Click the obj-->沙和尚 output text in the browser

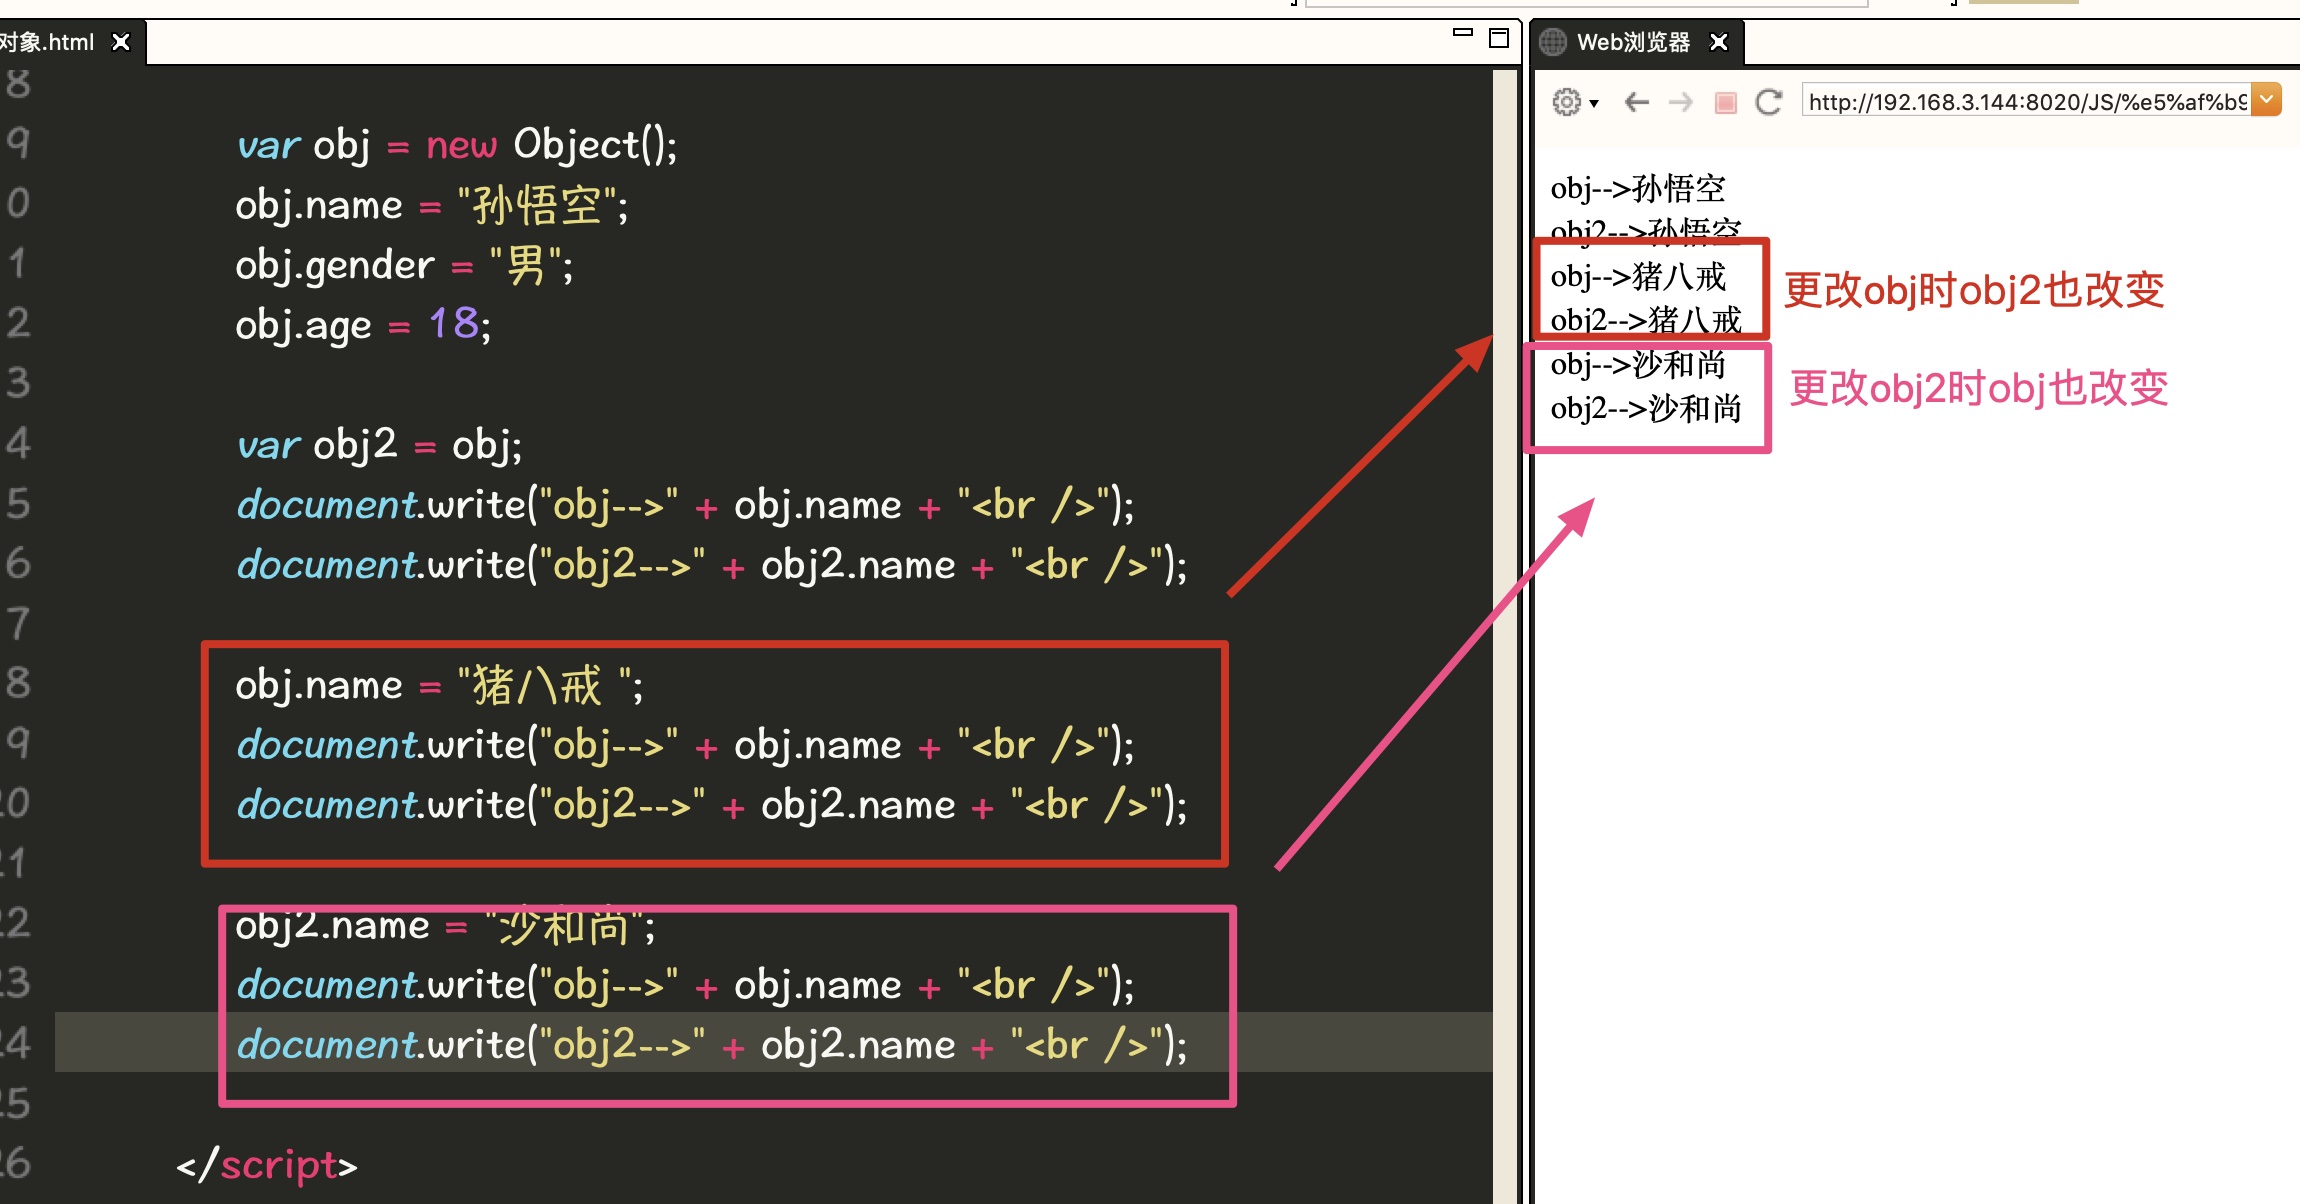1638,365
